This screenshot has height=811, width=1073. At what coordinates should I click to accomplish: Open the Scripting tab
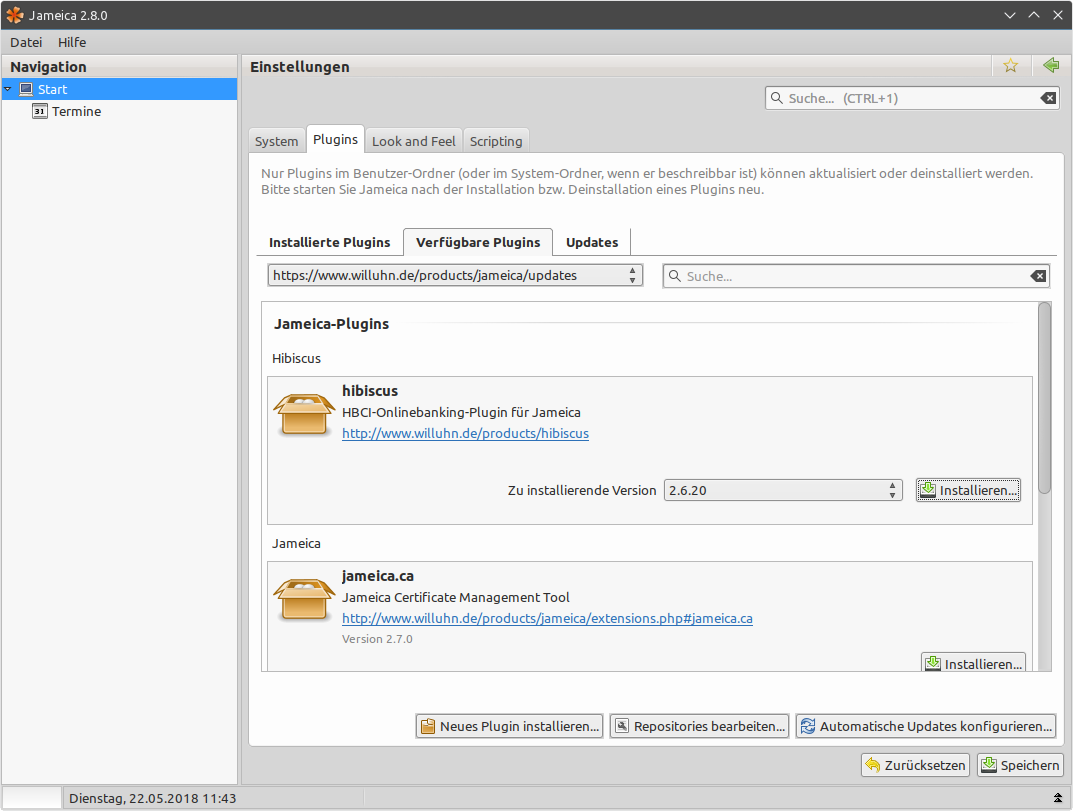tap(496, 141)
